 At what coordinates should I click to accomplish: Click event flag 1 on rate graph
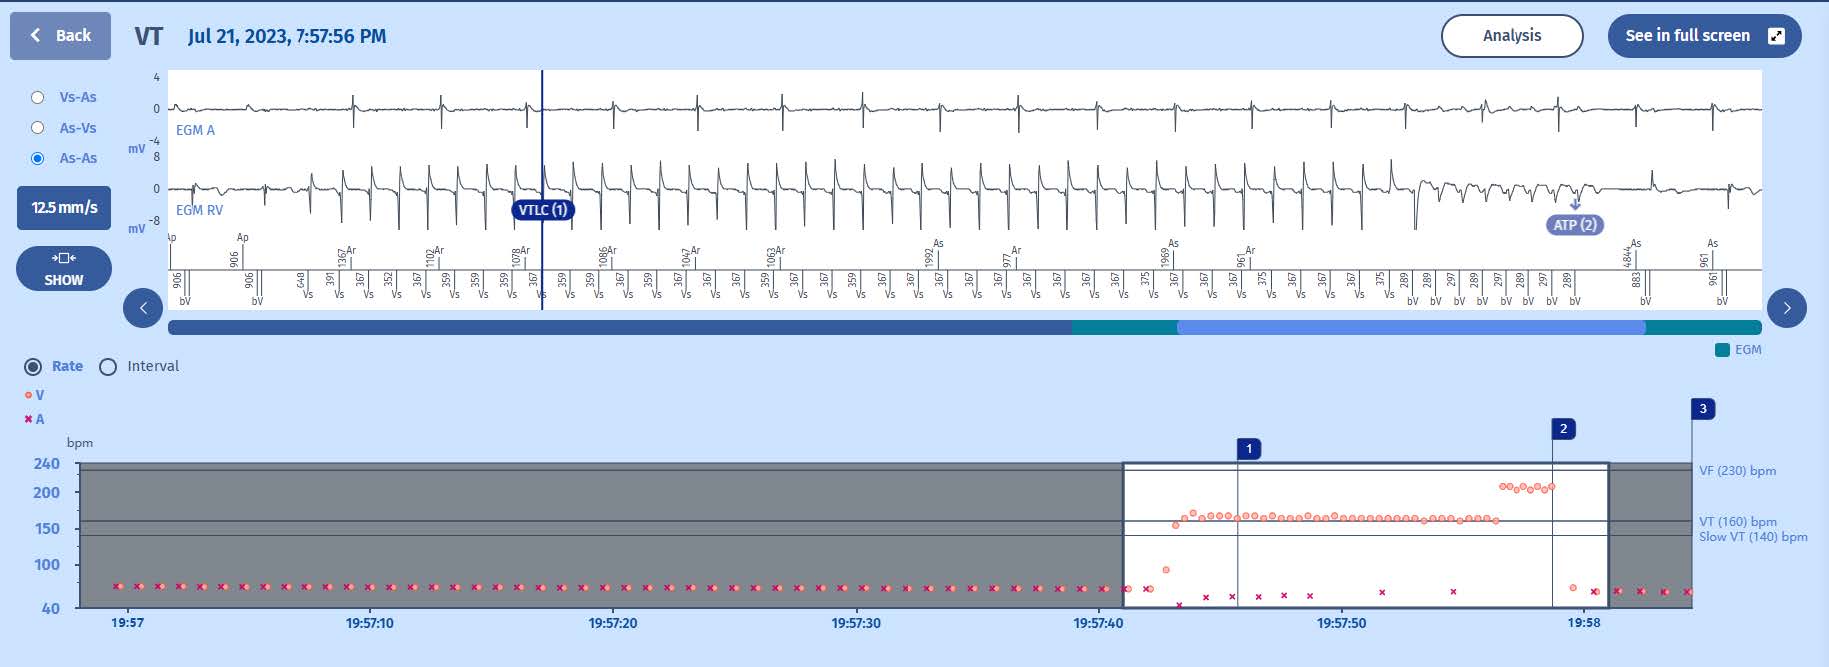(x=1248, y=449)
